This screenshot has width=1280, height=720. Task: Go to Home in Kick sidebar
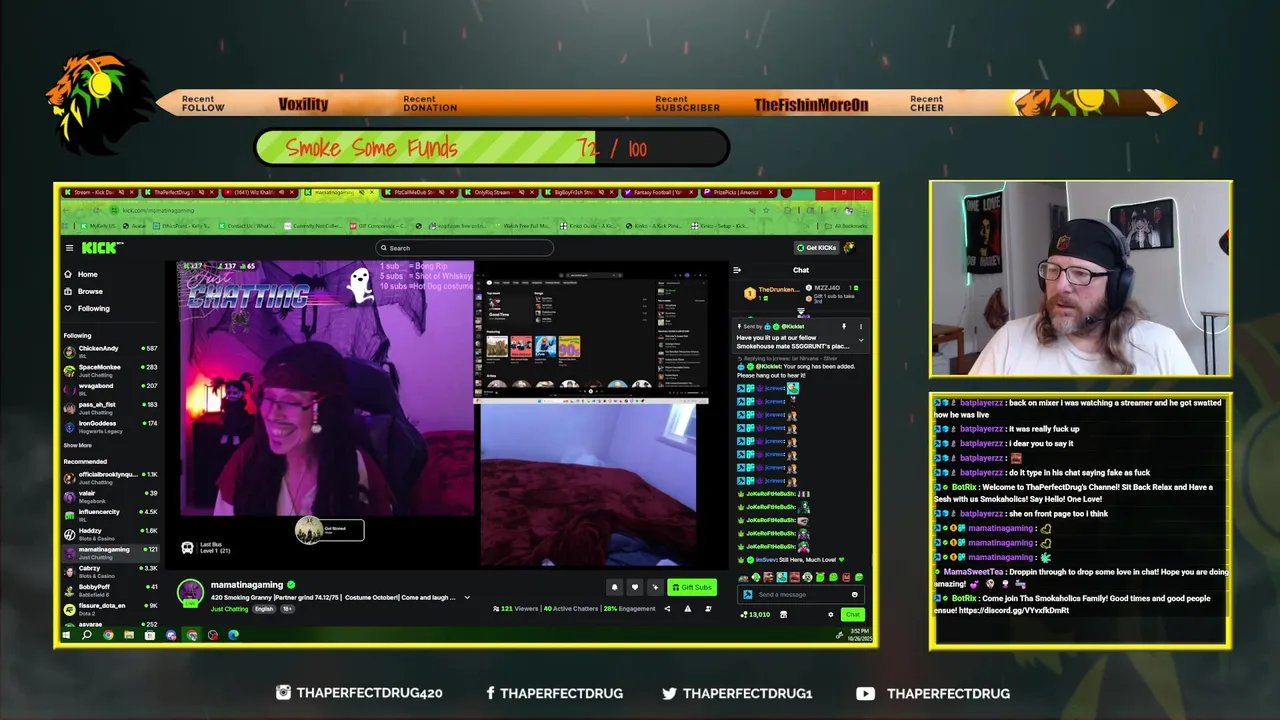pyautogui.click(x=87, y=274)
